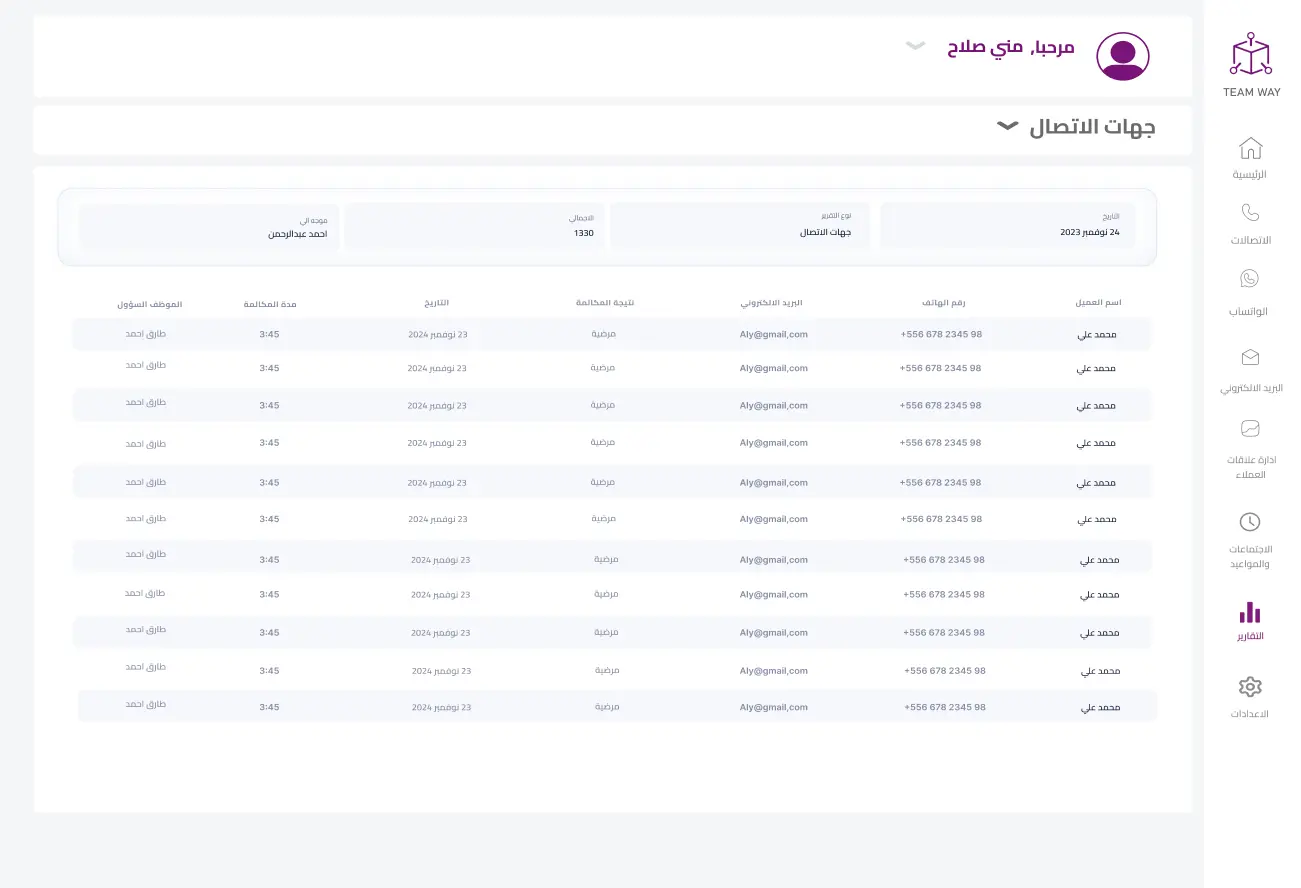Viewport: 1301px width, 888px height.
Task: Click the date (التاريخ) filter field 24 نوفمبر 2023
Action: point(1007,226)
